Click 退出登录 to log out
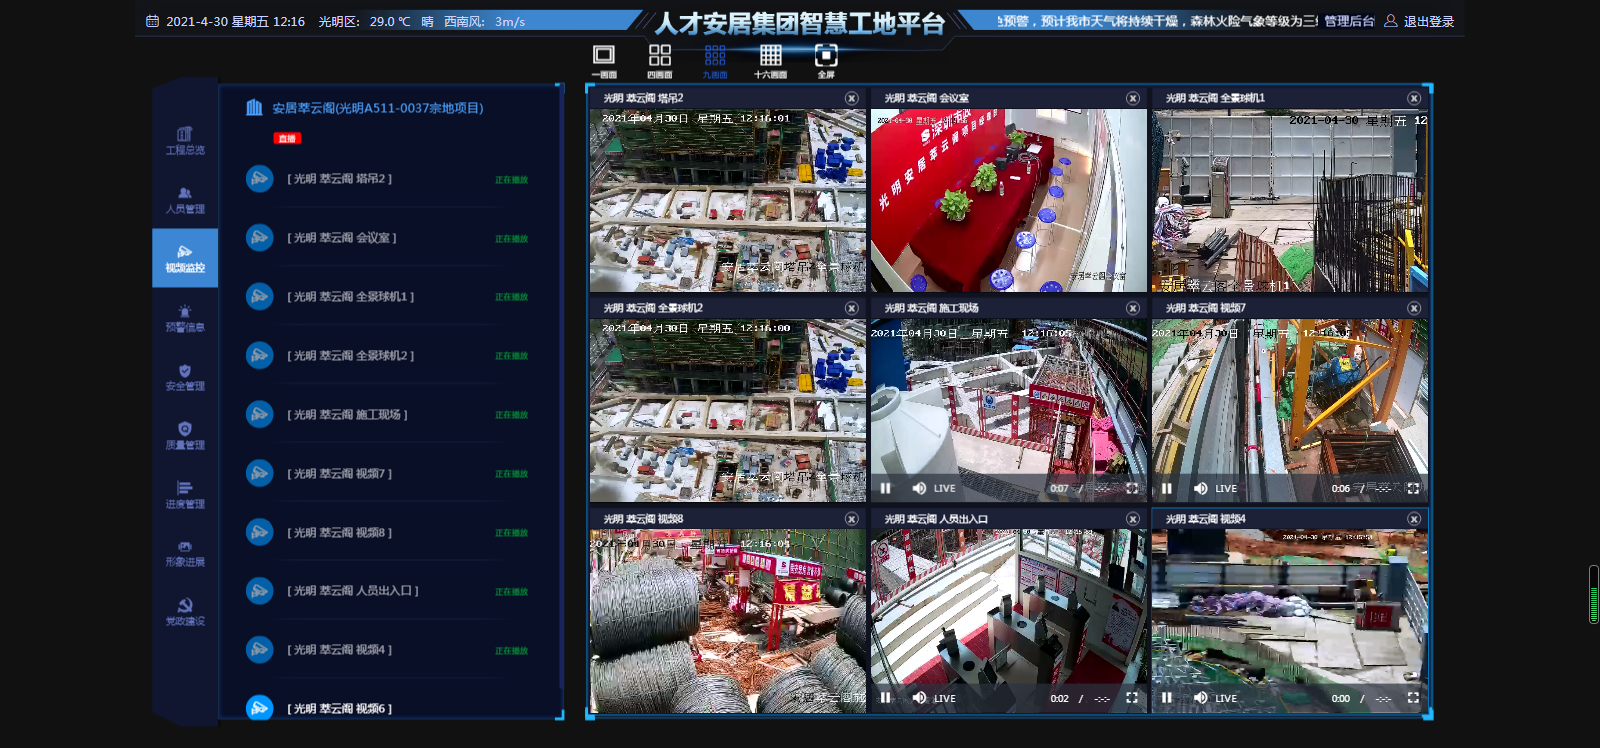This screenshot has height=748, width=1600. click(x=1429, y=21)
